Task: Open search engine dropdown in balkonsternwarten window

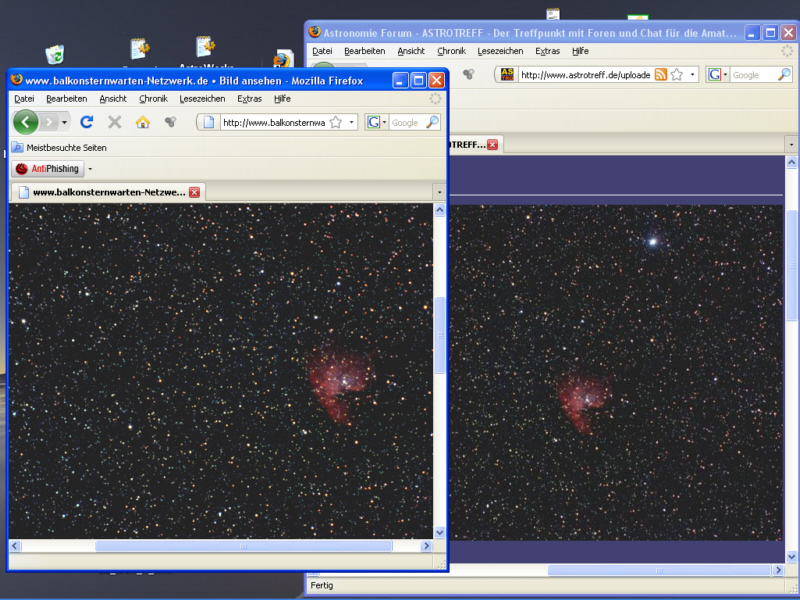Action: pos(376,122)
